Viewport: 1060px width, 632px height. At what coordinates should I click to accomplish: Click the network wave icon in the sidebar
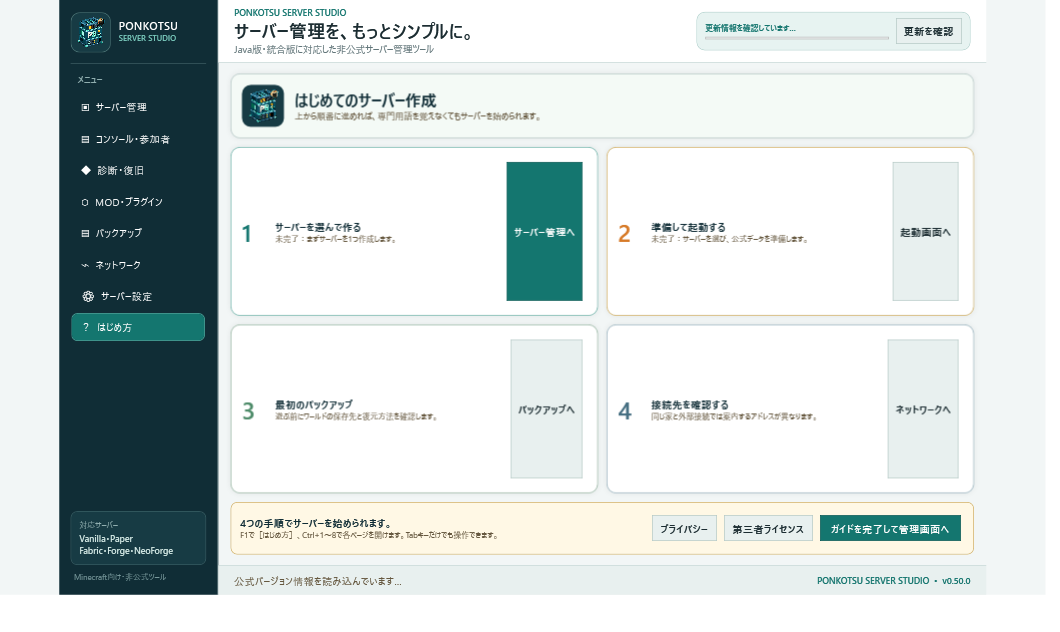[85, 265]
